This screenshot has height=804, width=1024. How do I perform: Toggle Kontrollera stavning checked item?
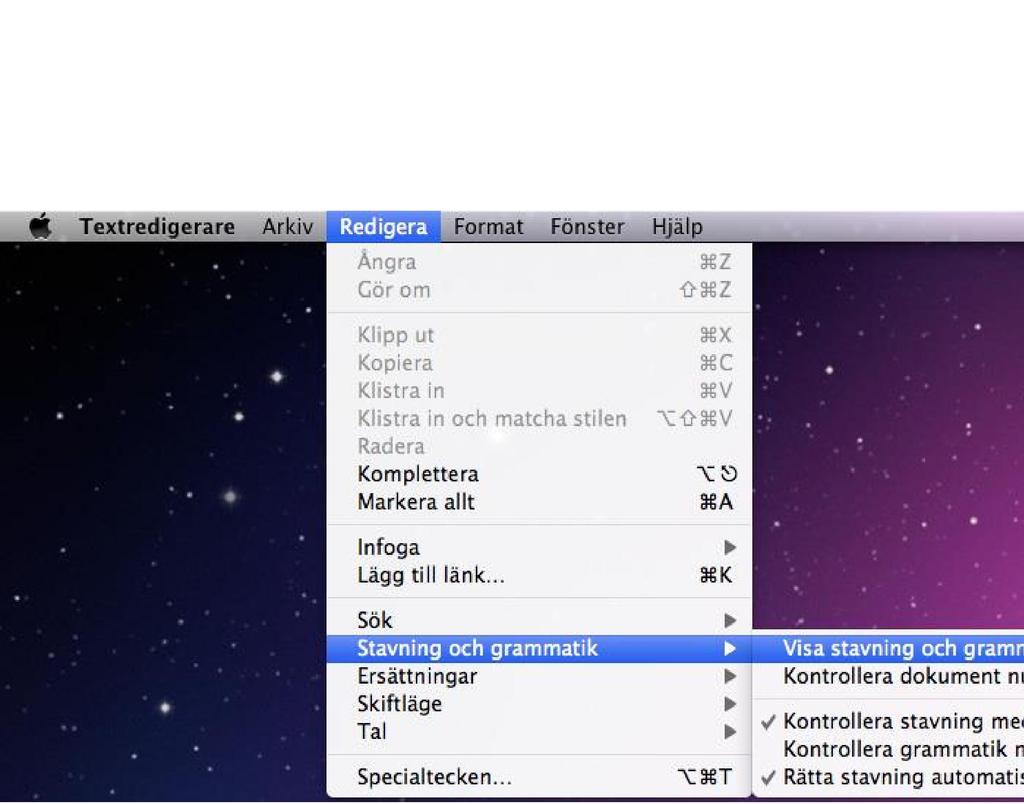[x=888, y=722]
